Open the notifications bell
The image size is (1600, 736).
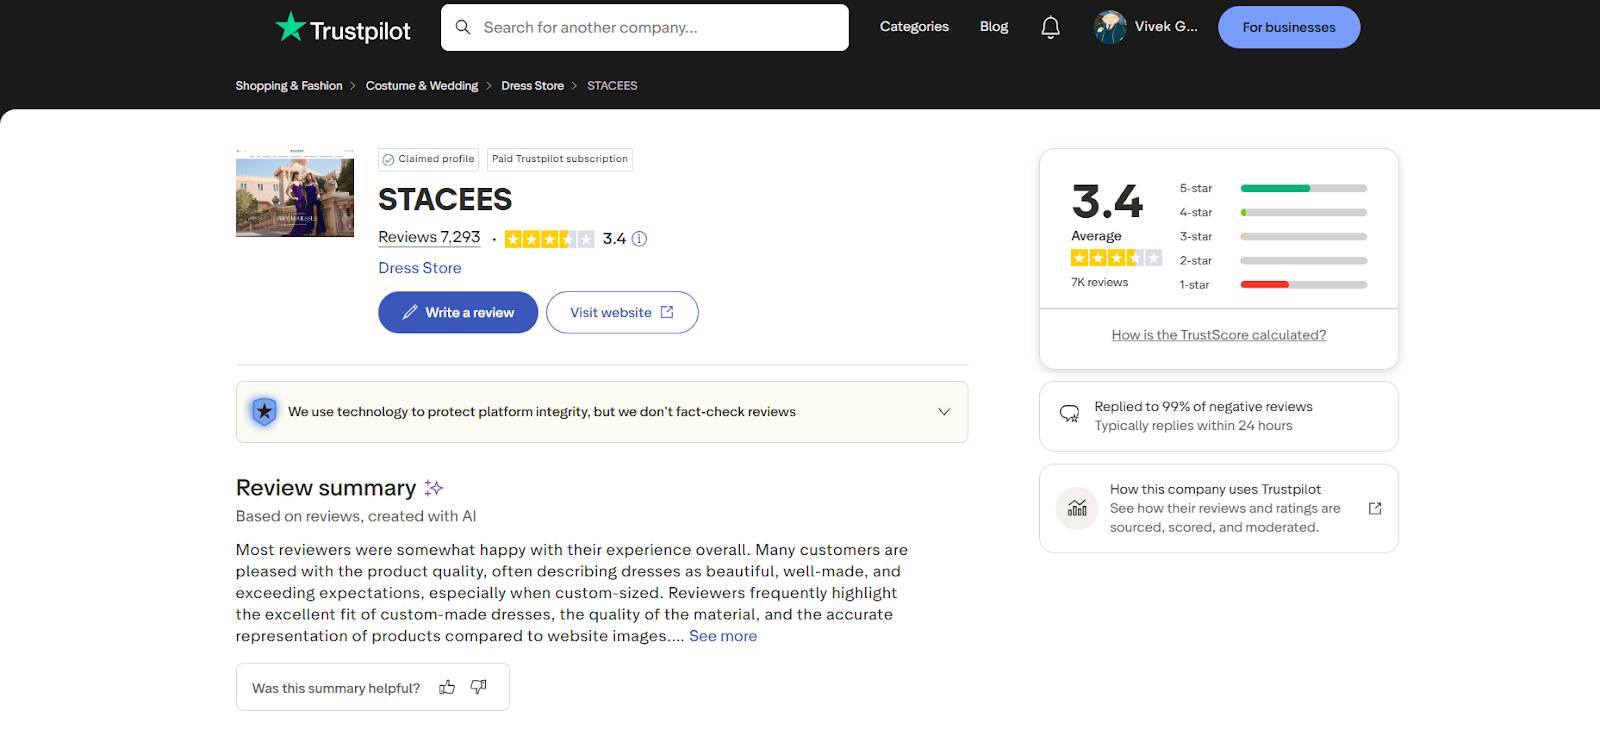tap(1050, 27)
